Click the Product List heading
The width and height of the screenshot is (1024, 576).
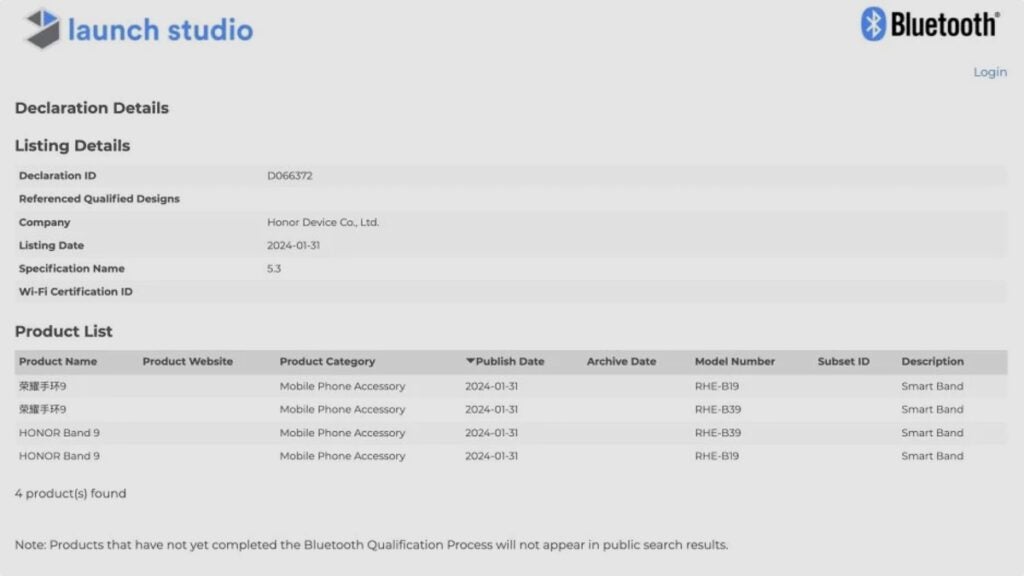click(x=63, y=331)
